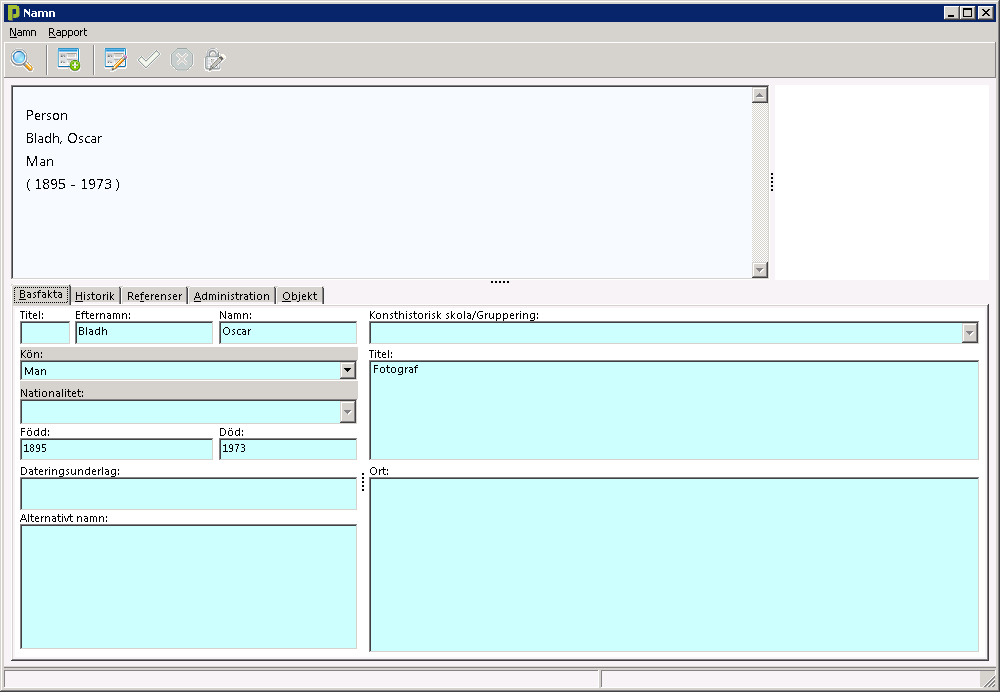The width and height of the screenshot is (1000, 692).
Task: Click the summary panel scroll up arrow
Action: [759, 95]
